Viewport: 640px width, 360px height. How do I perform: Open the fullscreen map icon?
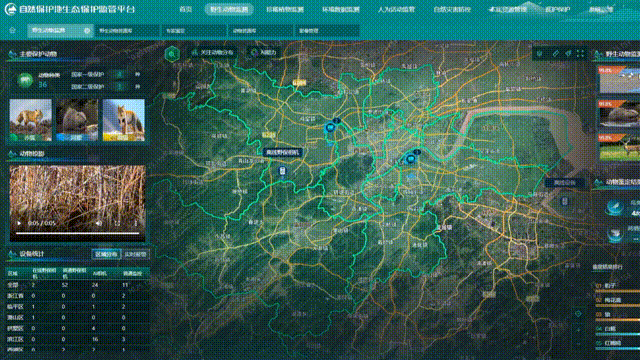(x=580, y=53)
